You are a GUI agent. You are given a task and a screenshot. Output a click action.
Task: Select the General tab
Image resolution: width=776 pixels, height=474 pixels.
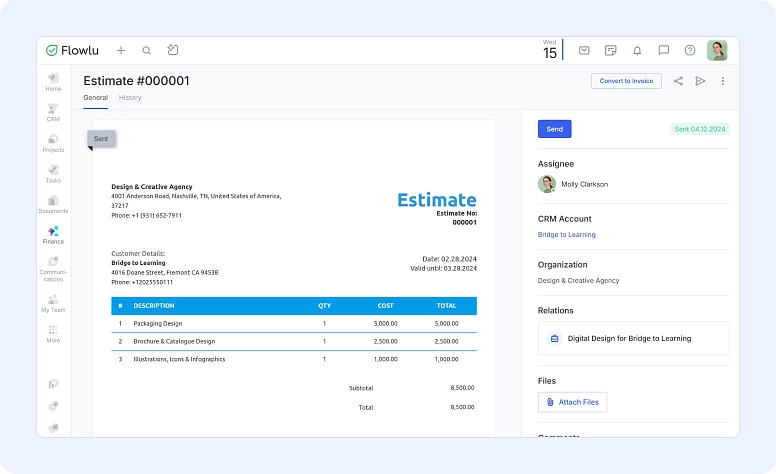tap(95, 98)
